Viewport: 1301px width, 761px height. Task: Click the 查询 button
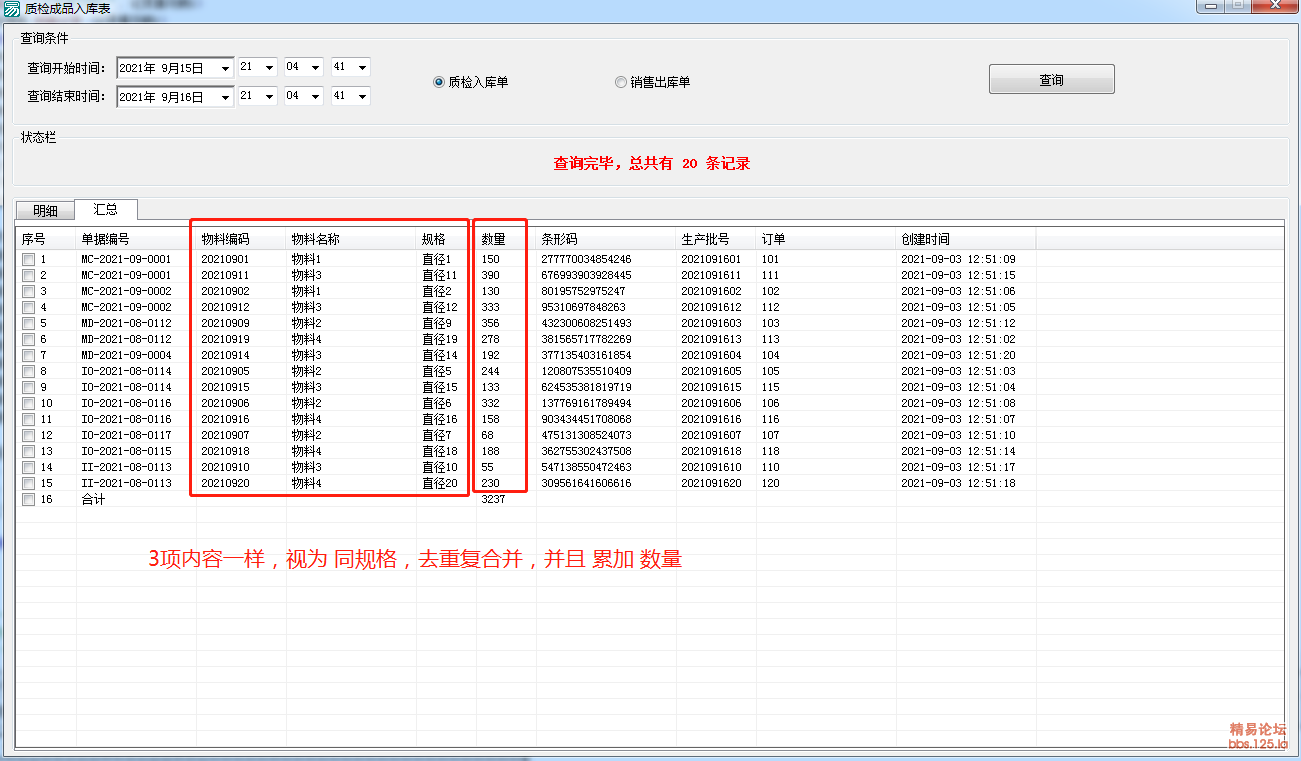click(1051, 79)
